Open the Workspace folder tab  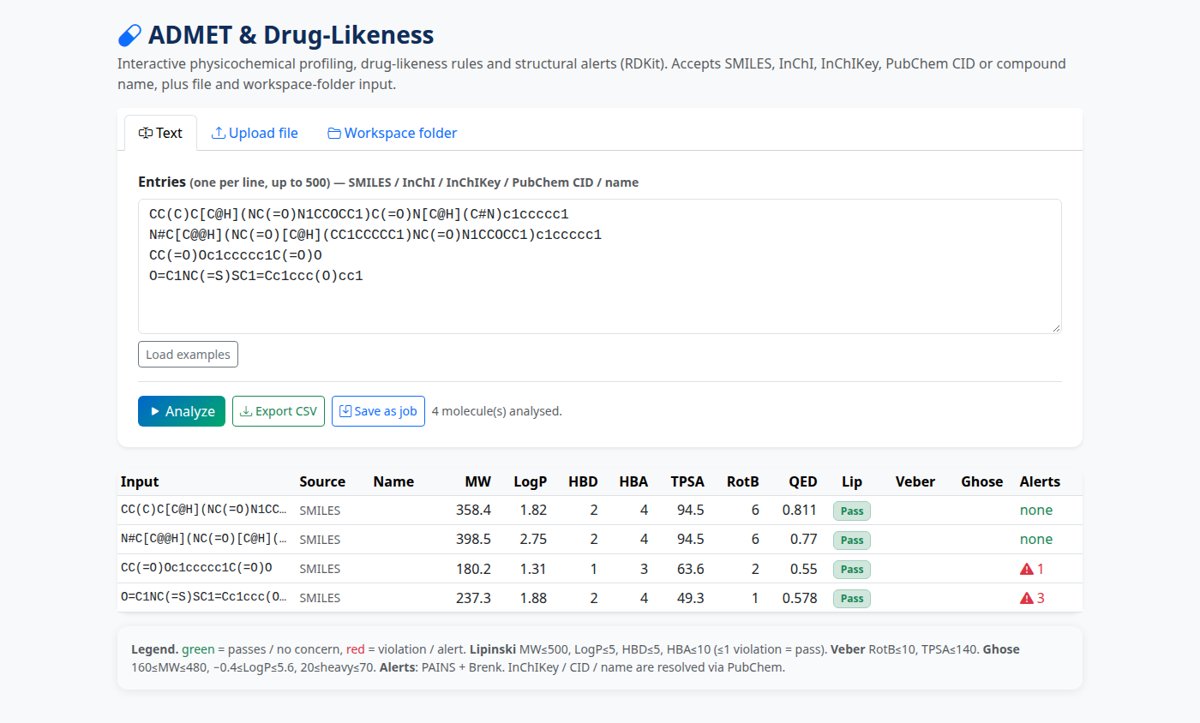[393, 133]
